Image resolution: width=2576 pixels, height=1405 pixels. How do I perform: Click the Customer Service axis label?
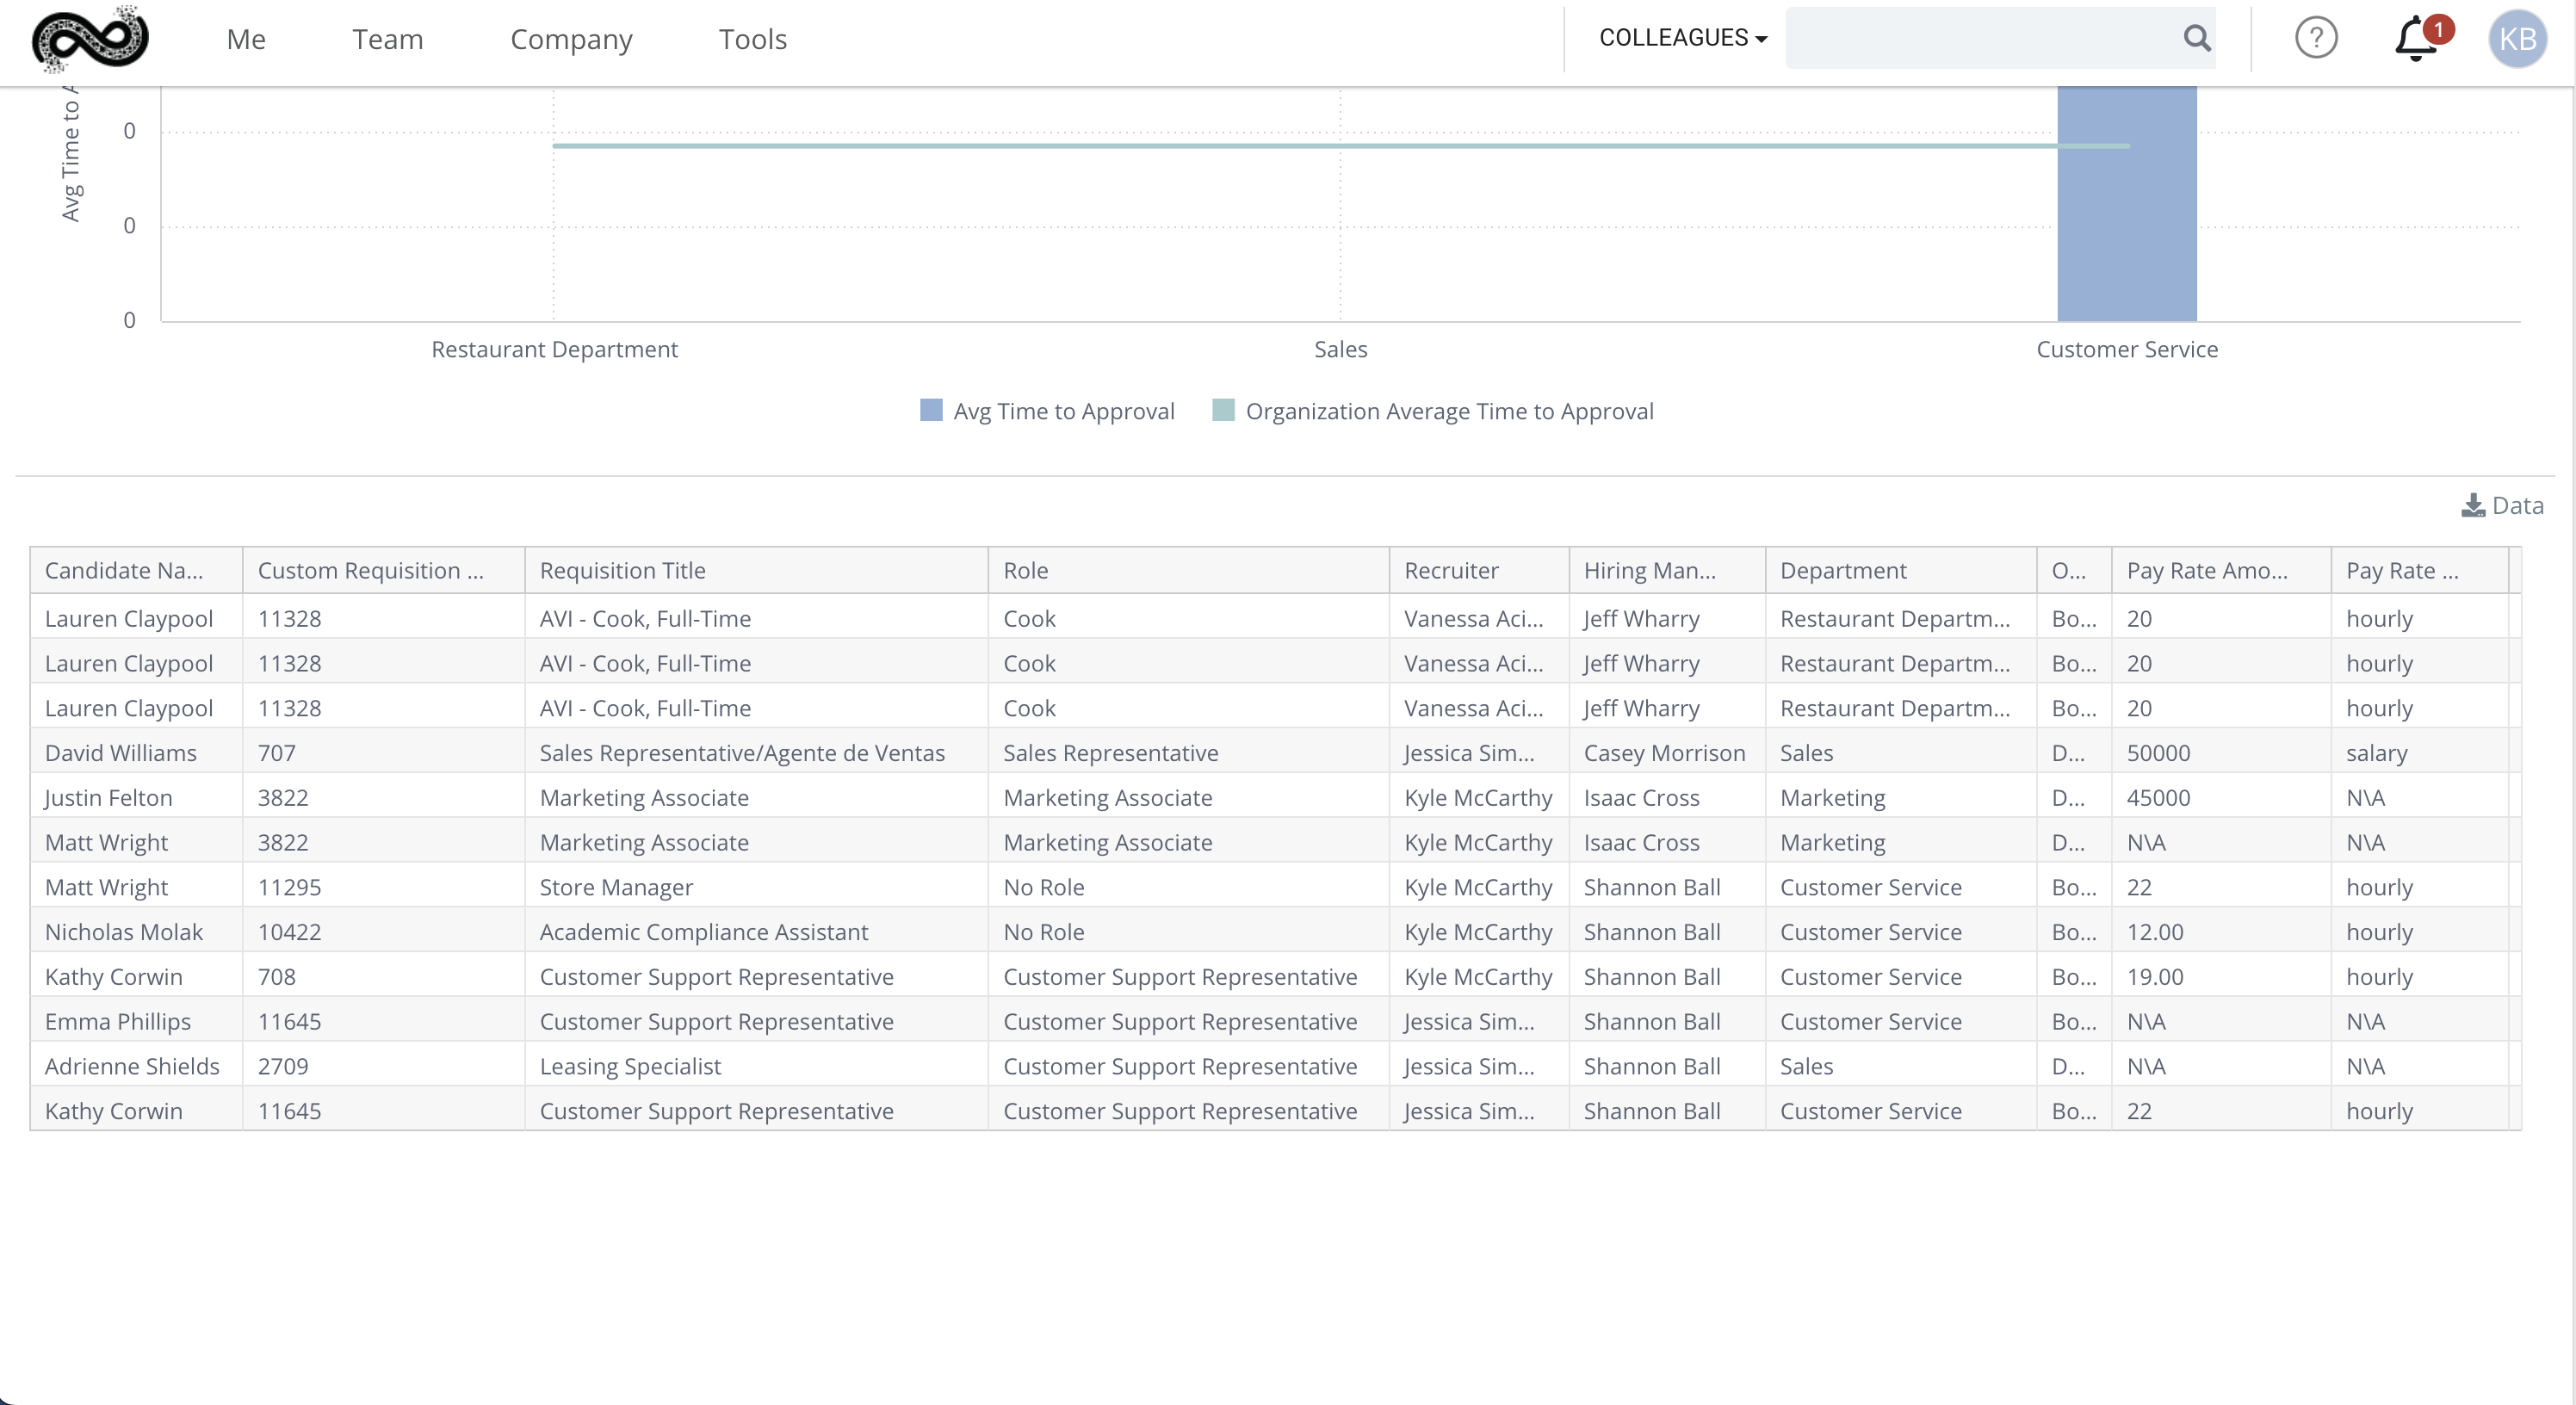2127,349
